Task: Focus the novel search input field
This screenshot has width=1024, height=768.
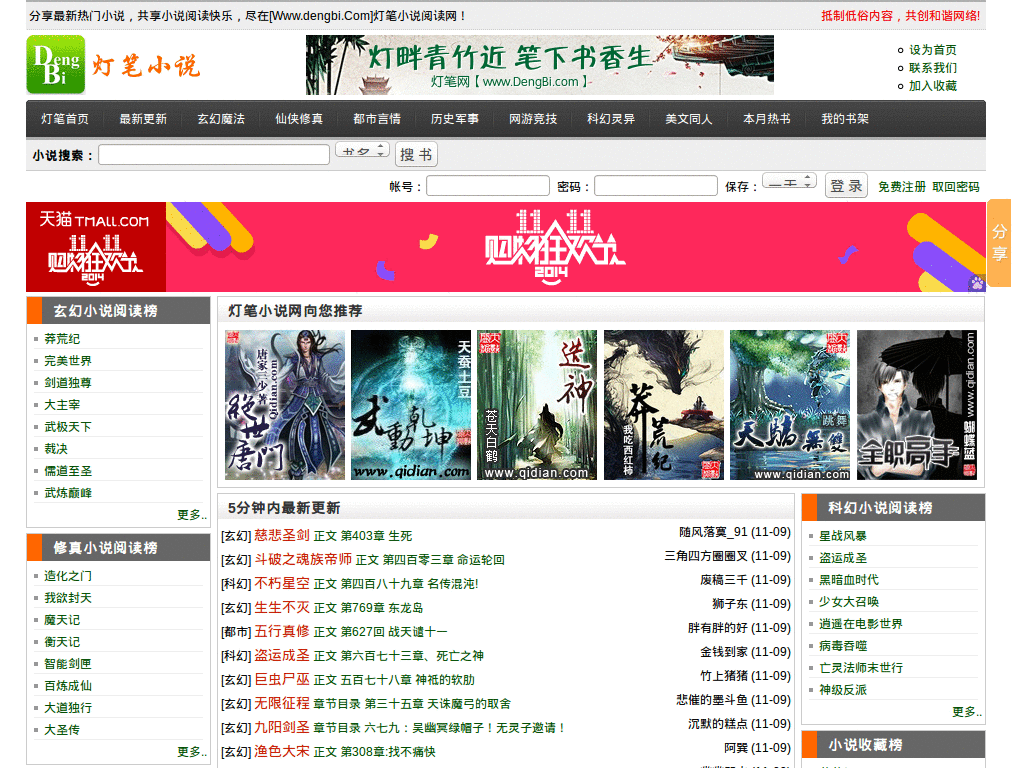Action: point(214,155)
